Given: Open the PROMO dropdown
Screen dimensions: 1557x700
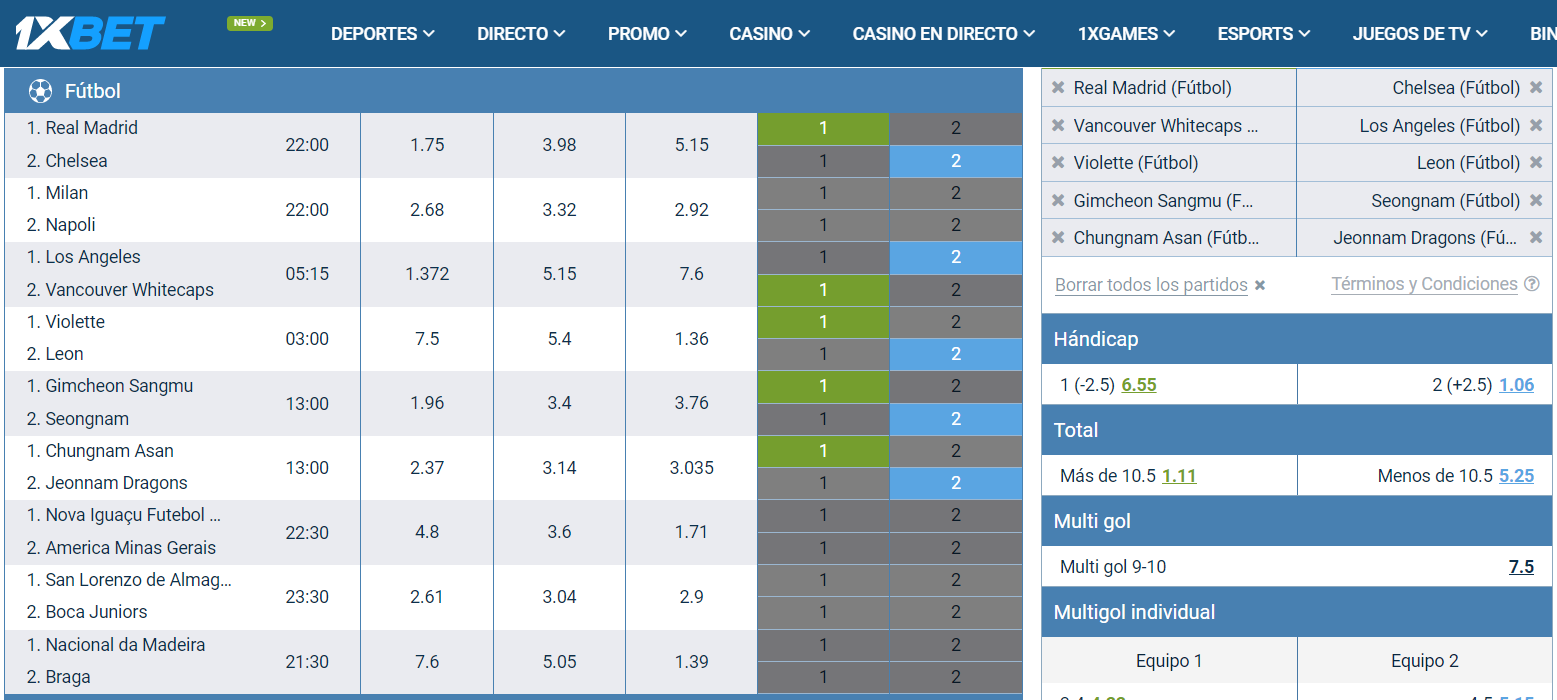Looking at the screenshot, I should (647, 34).
